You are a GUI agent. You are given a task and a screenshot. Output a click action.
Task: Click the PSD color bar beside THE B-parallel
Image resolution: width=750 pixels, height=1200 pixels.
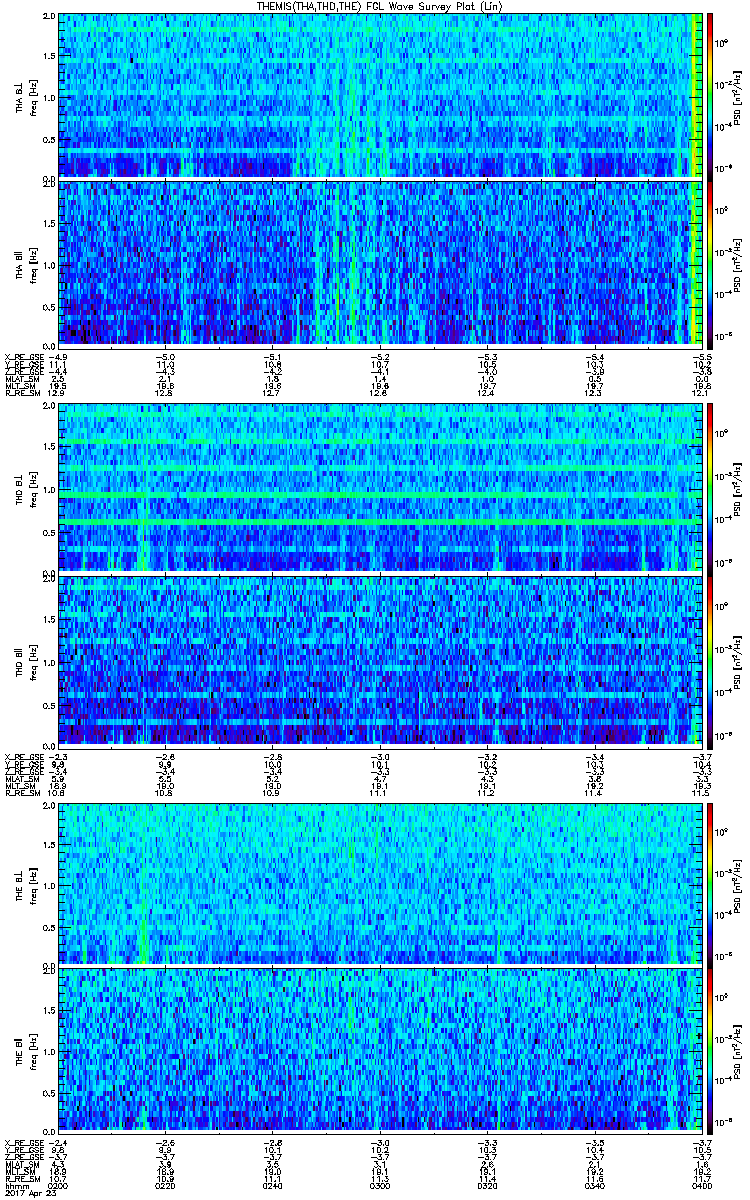pos(710,1050)
